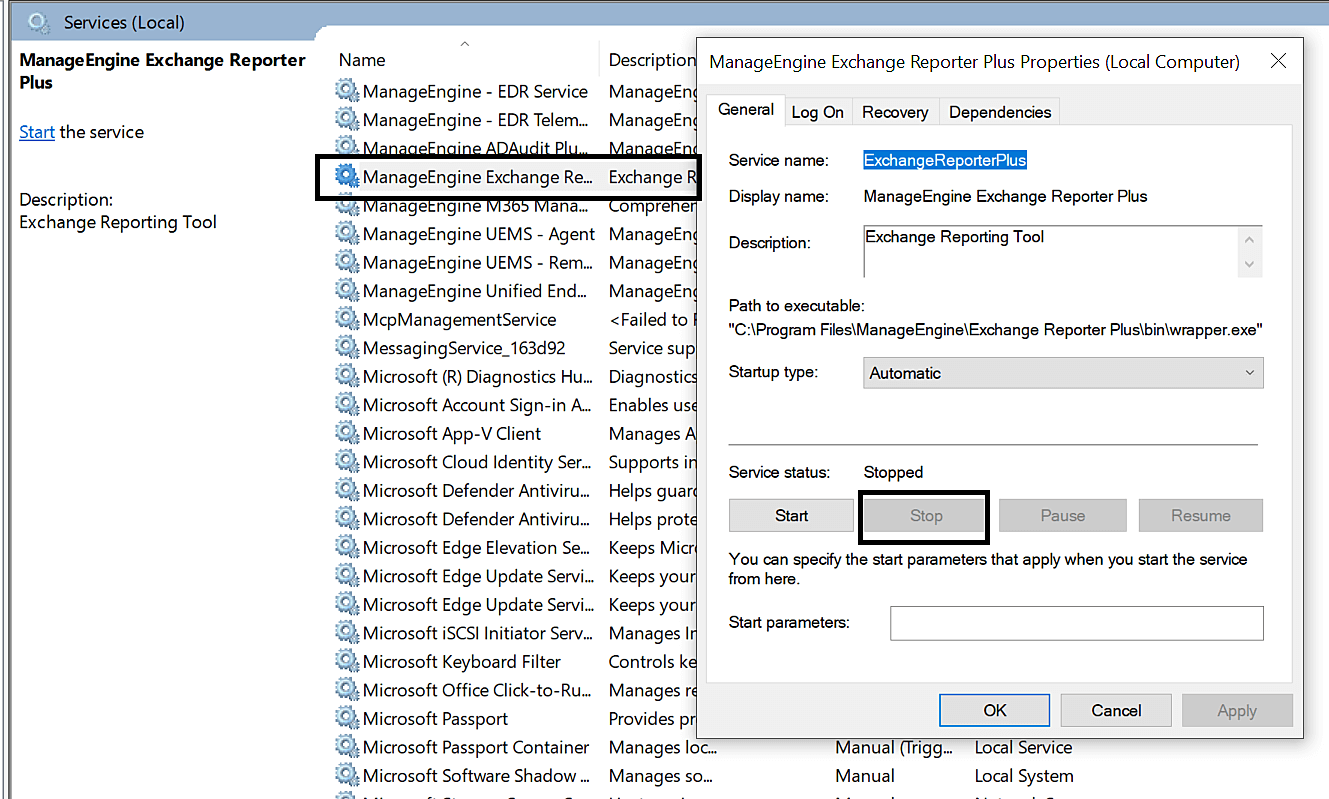Click gear icon for Microsoft Passport Container
The width and height of the screenshot is (1329, 799).
pyautogui.click(x=347, y=747)
